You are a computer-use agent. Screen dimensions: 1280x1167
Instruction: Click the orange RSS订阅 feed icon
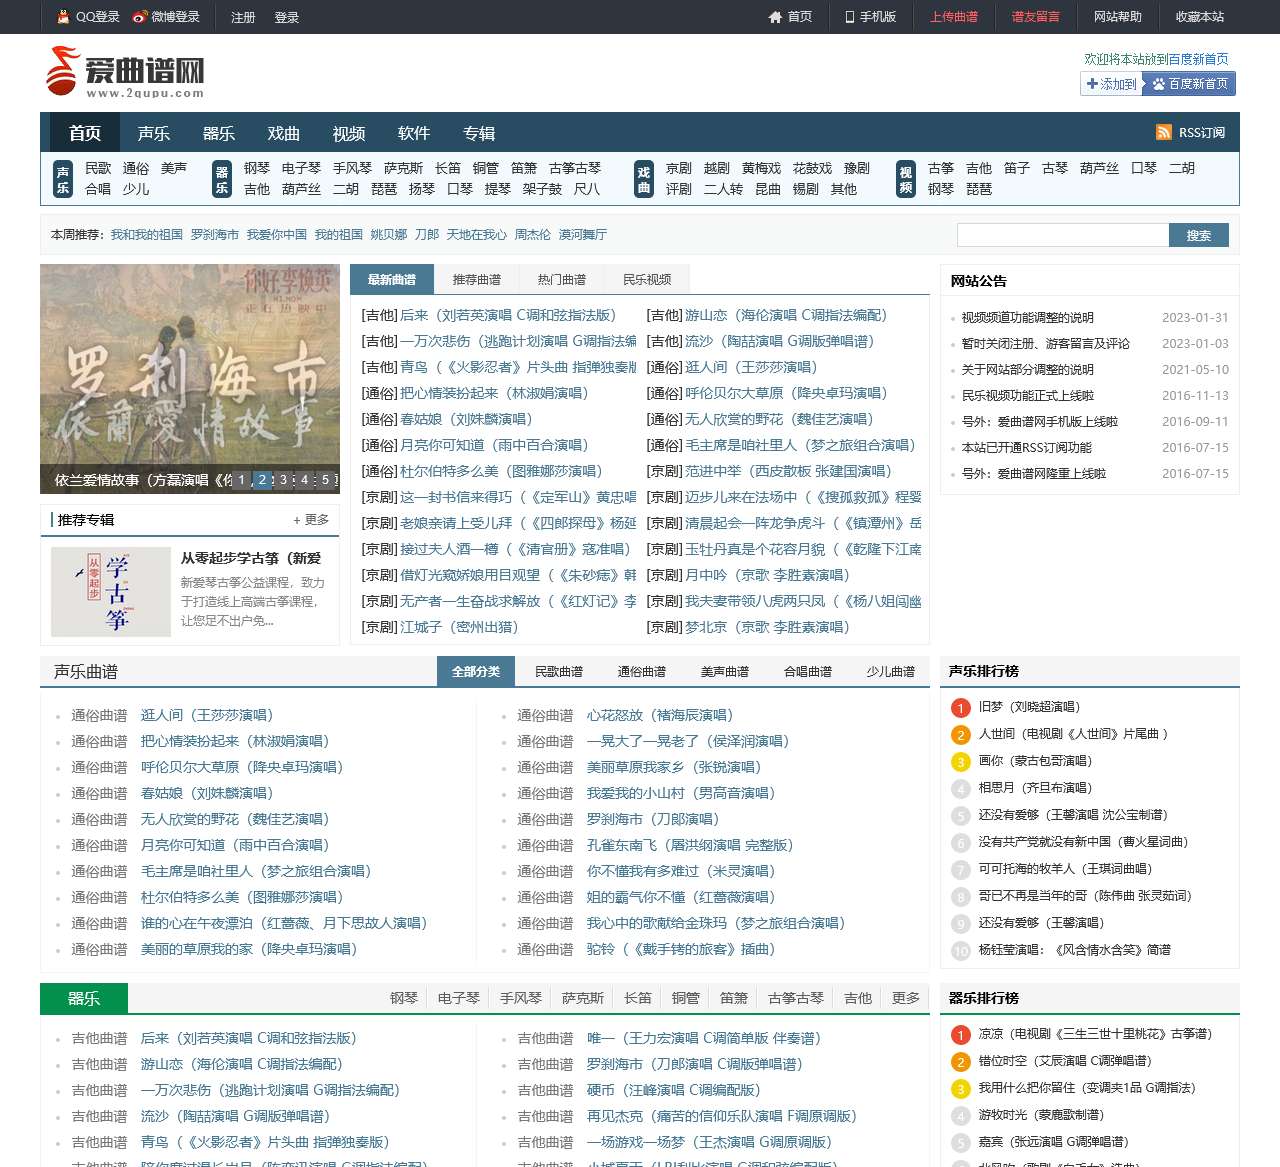(1163, 131)
